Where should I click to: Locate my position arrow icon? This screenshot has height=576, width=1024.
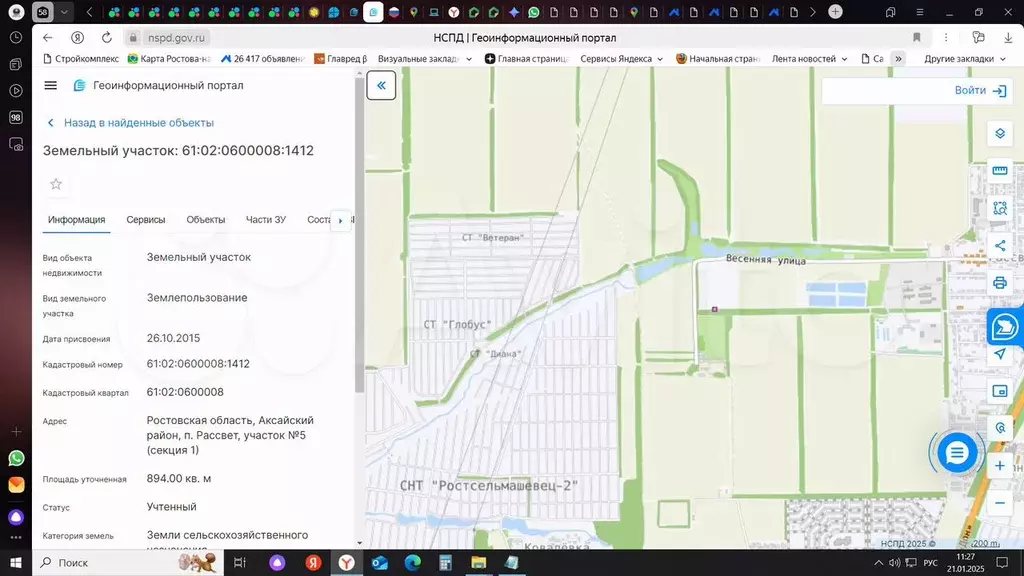(x=1000, y=354)
